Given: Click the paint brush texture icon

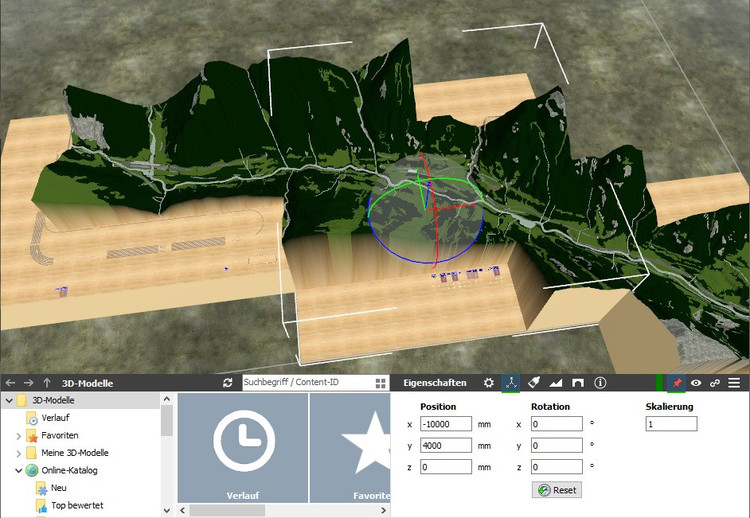Looking at the screenshot, I should pos(534,383).
